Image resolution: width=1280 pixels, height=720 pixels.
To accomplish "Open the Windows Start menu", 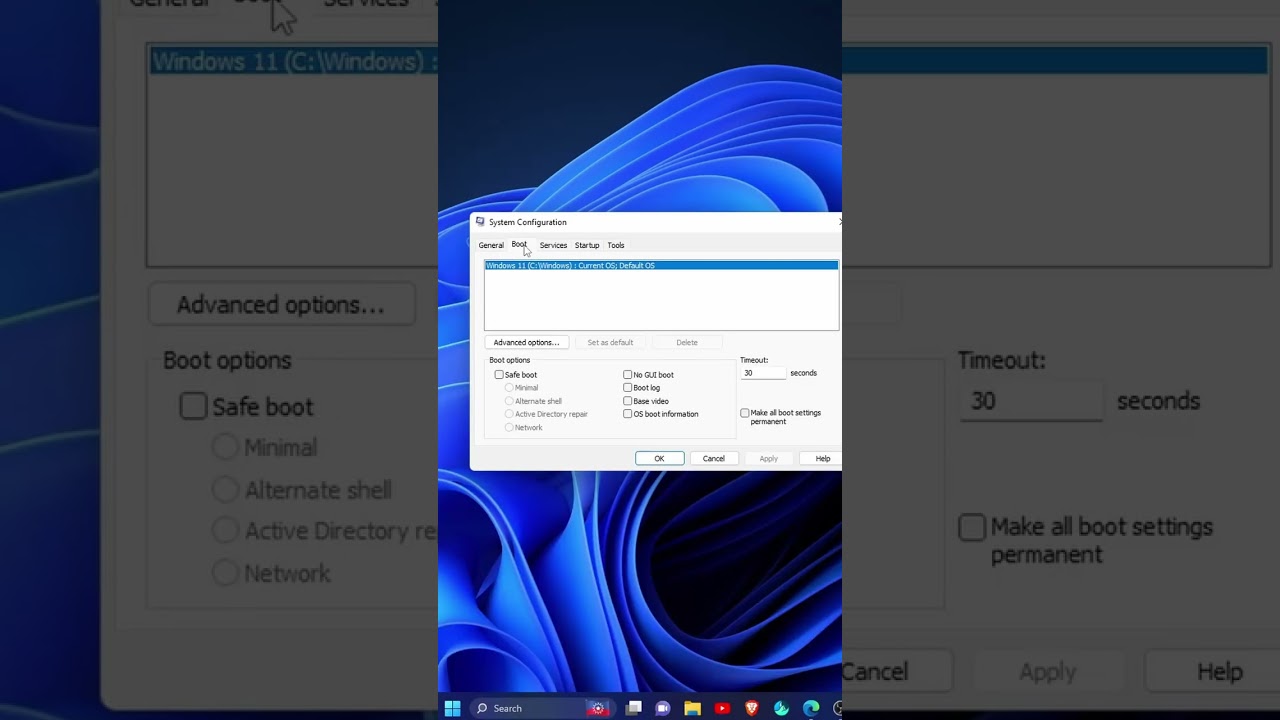I will click(x=452, y=708).
